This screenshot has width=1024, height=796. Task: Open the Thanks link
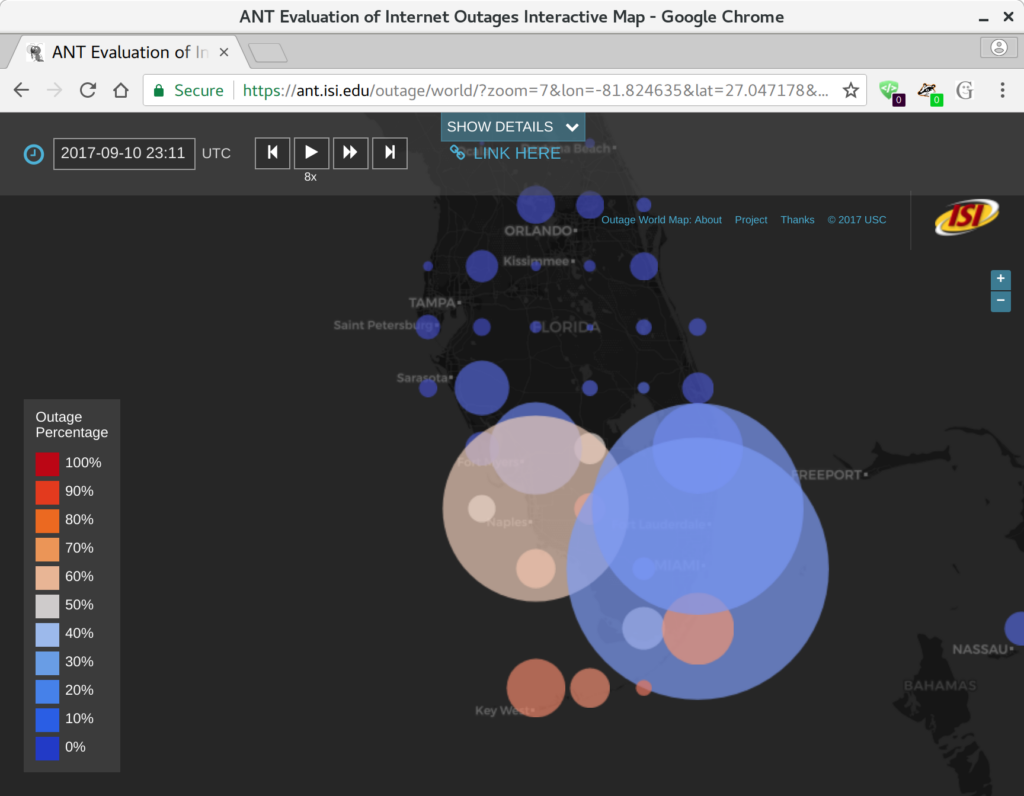(797, 220)
